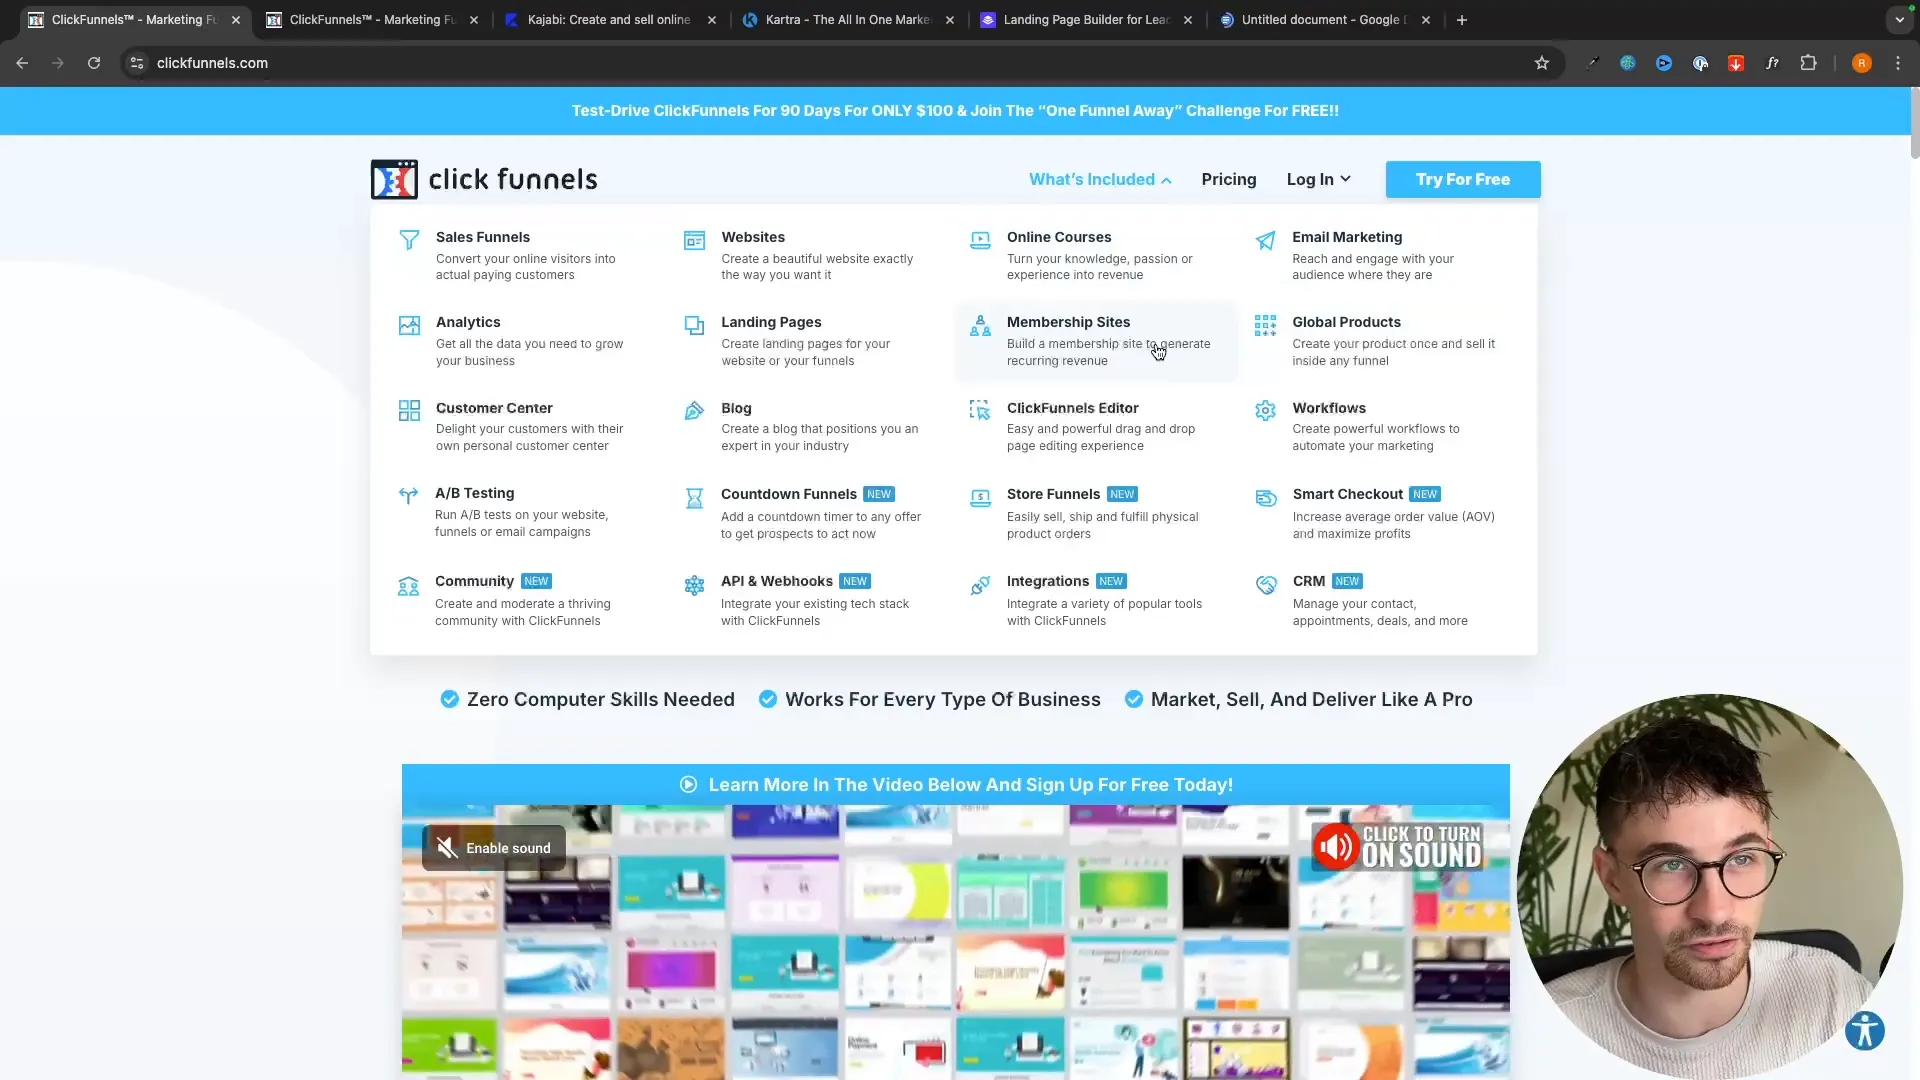Select the ClickFunnels tab in browser
This screenshot has width=1920, height=1080.
coord(132,18)
